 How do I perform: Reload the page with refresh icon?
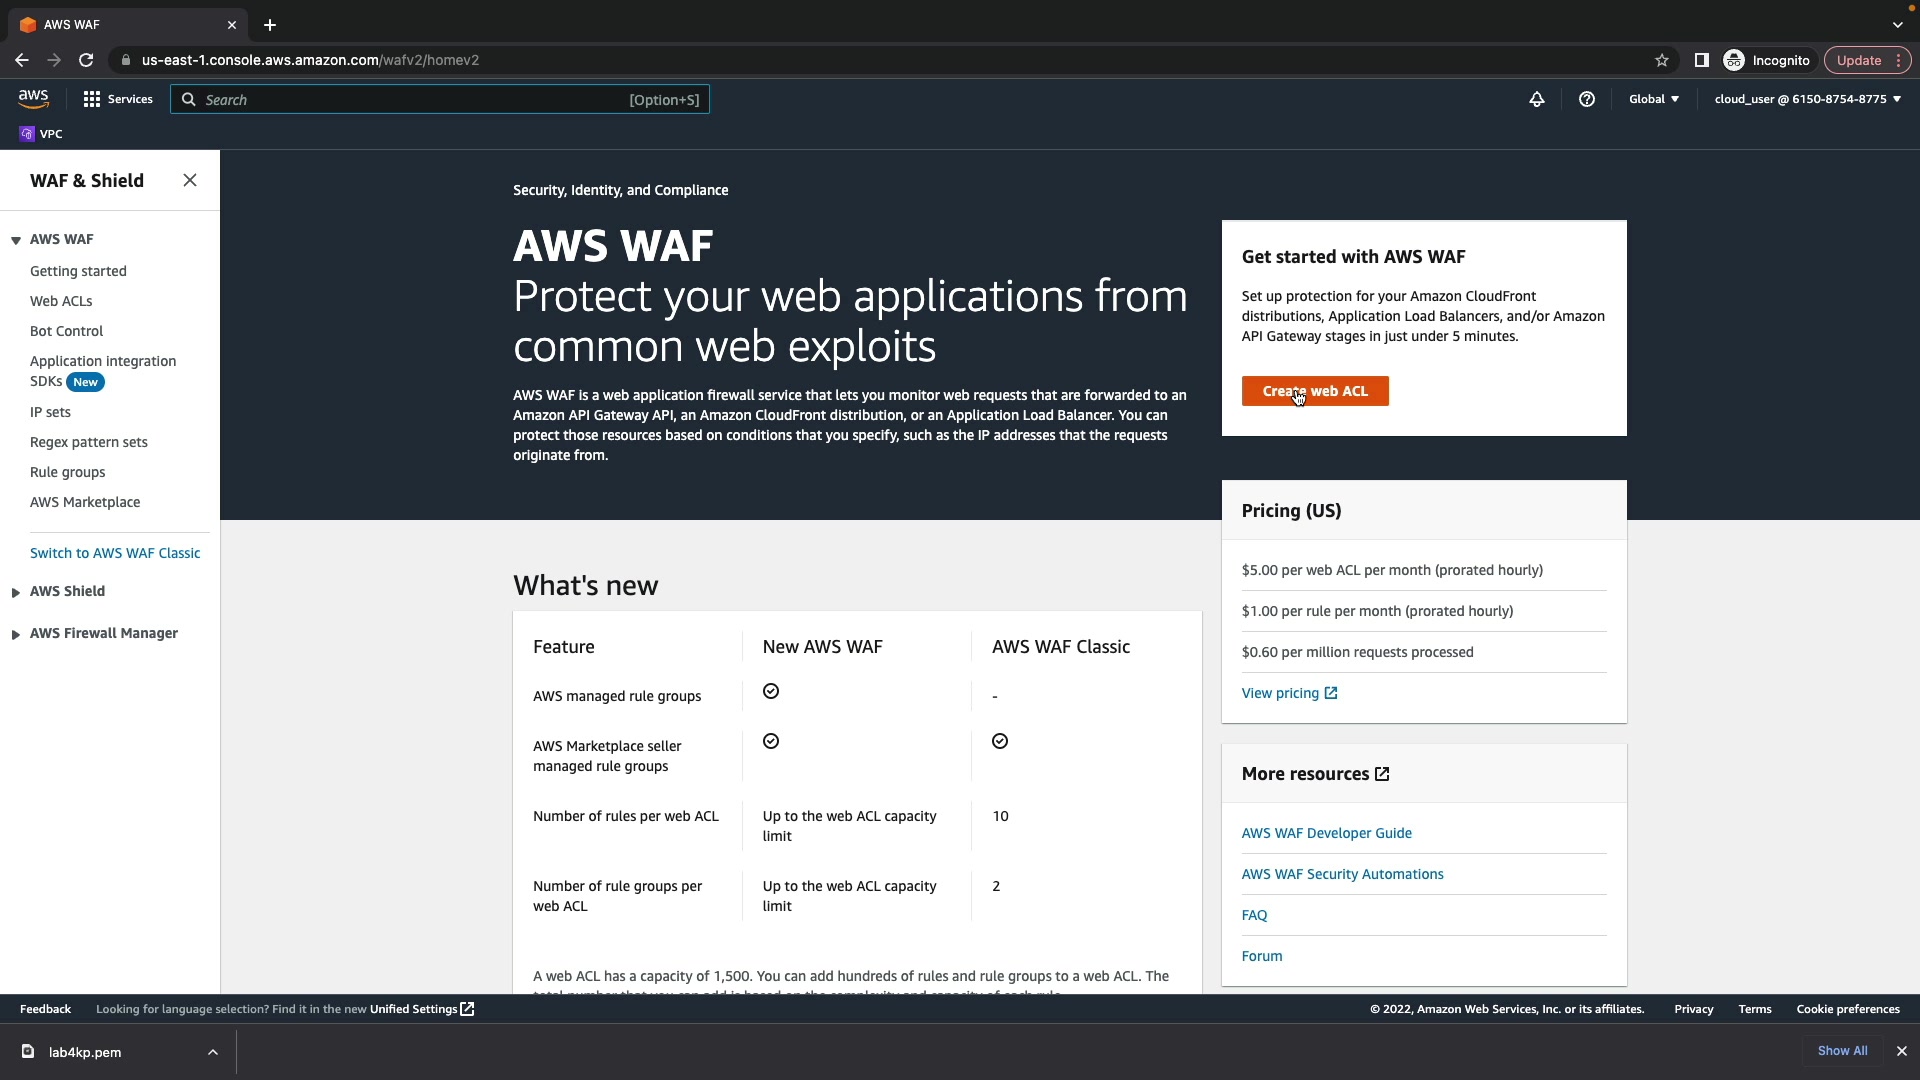click(x=86, y=60)
